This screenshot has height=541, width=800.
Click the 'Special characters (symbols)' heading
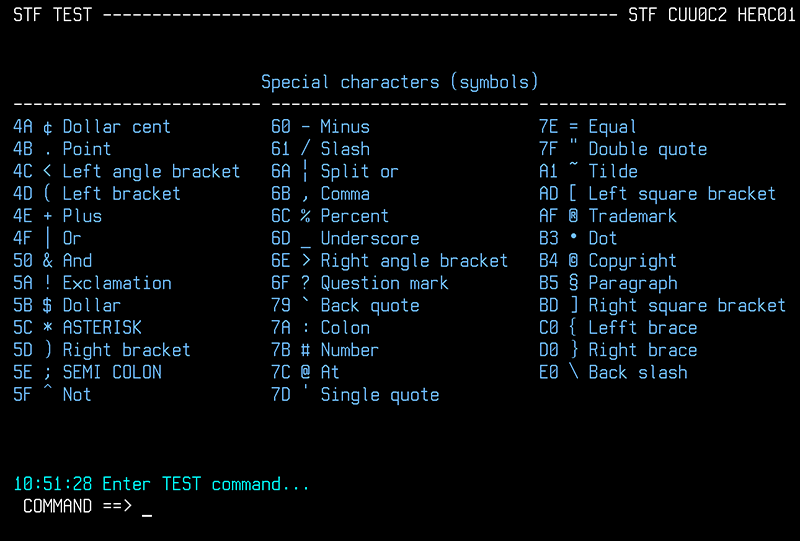tap(400, 82)
